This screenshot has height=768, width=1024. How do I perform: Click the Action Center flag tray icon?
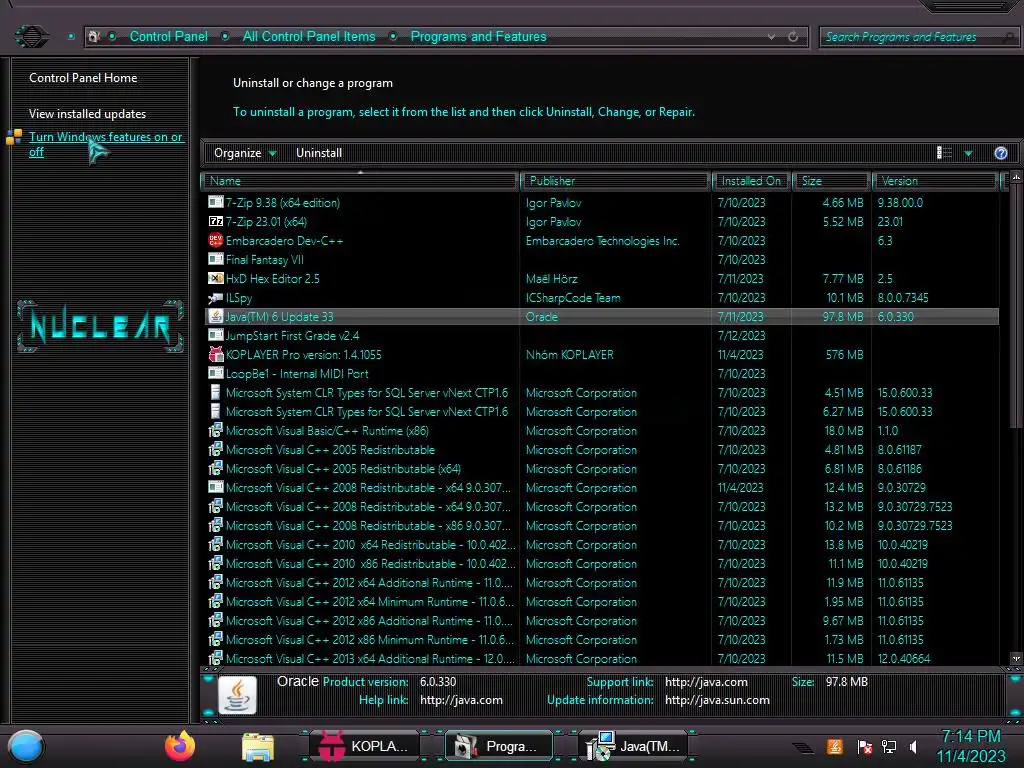(865, 747)
